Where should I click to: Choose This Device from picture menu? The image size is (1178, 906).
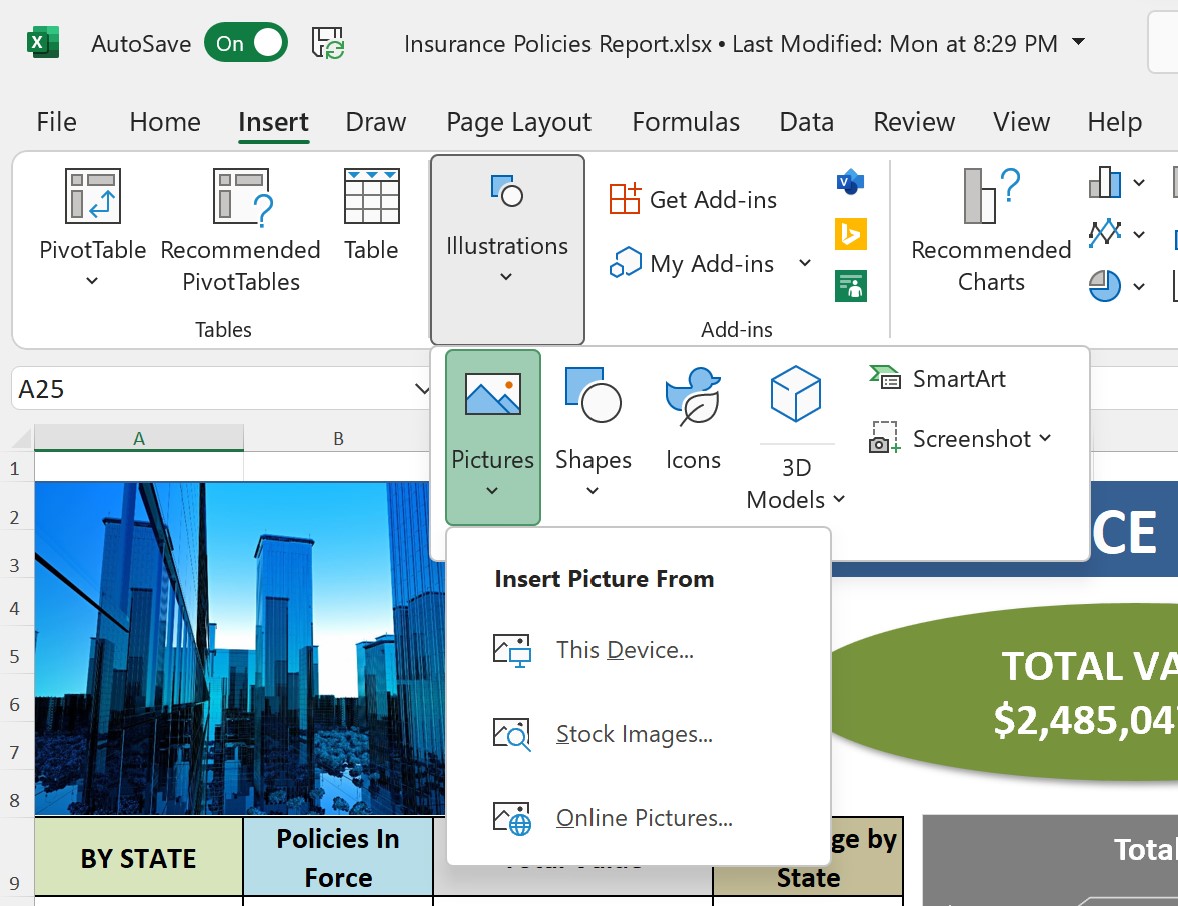coord(624,650)
